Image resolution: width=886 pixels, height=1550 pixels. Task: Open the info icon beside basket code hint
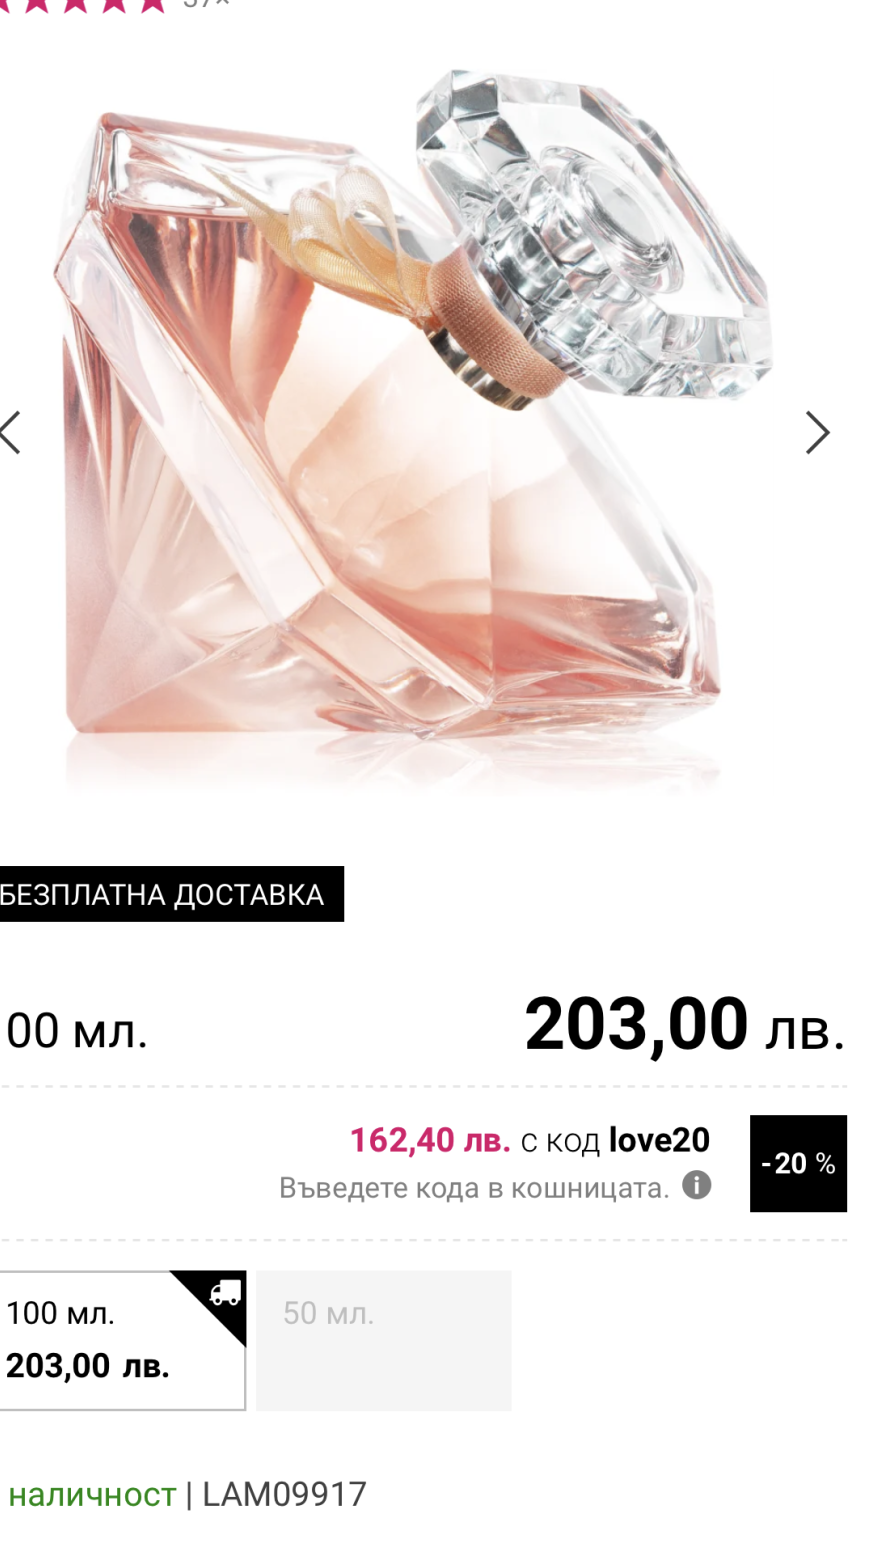click(x=696, y=1186)
